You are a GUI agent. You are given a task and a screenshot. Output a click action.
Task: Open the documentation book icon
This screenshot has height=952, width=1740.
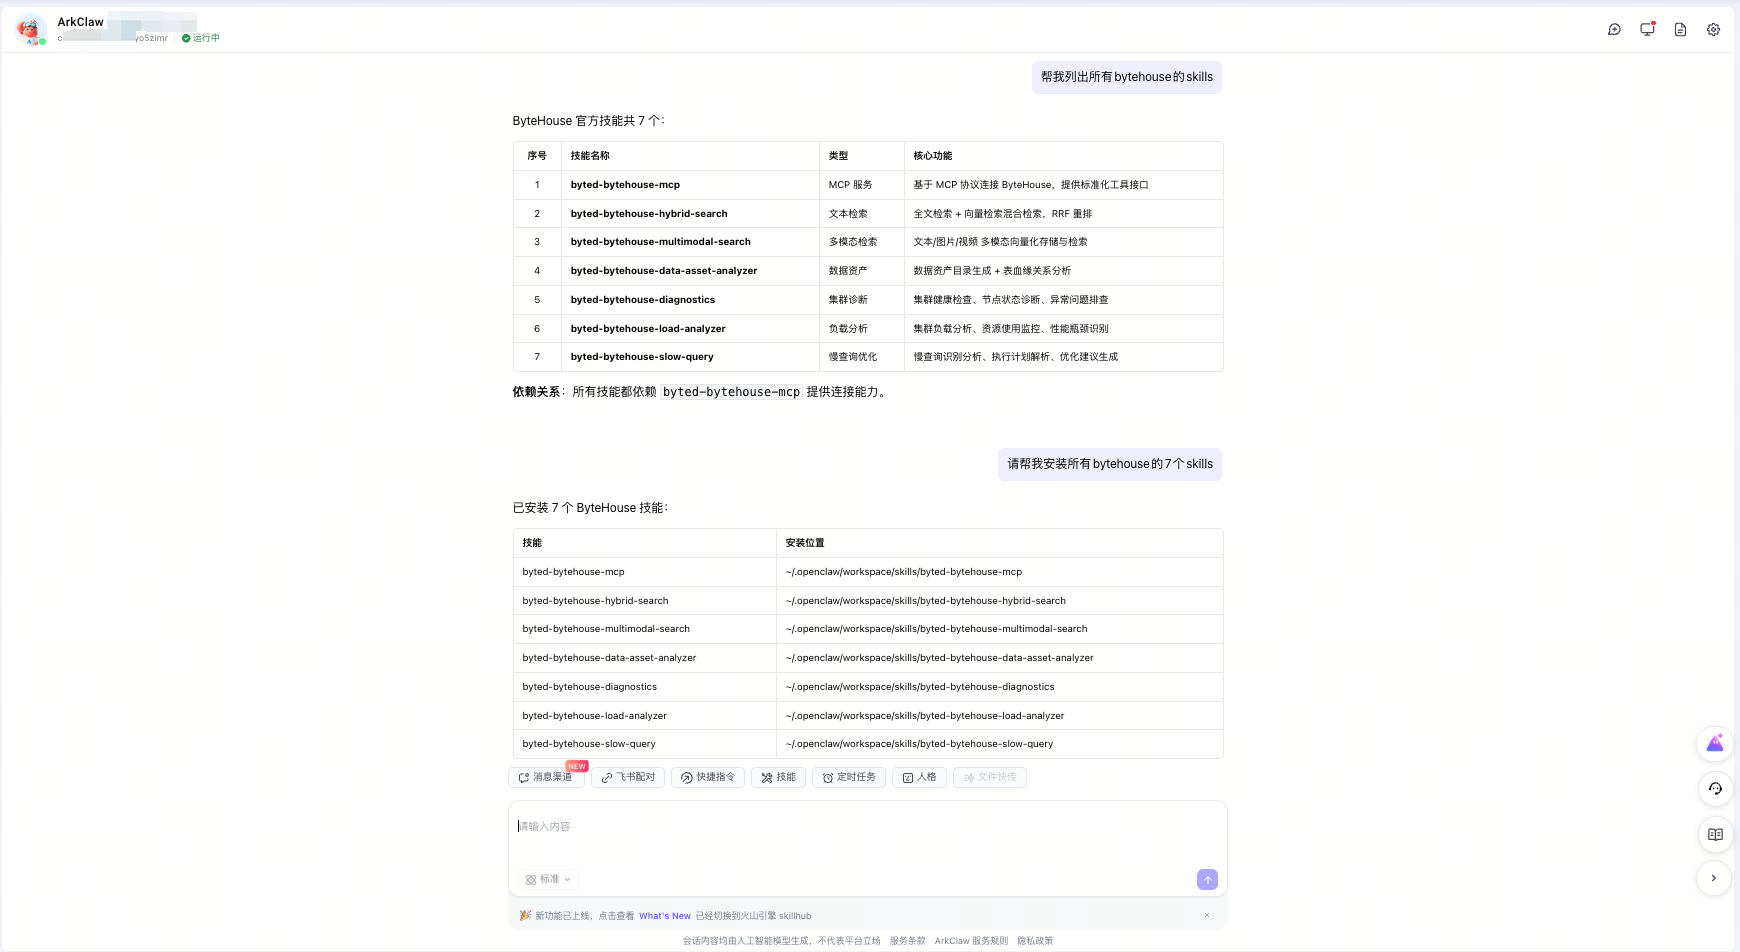tap(1715, 834)
